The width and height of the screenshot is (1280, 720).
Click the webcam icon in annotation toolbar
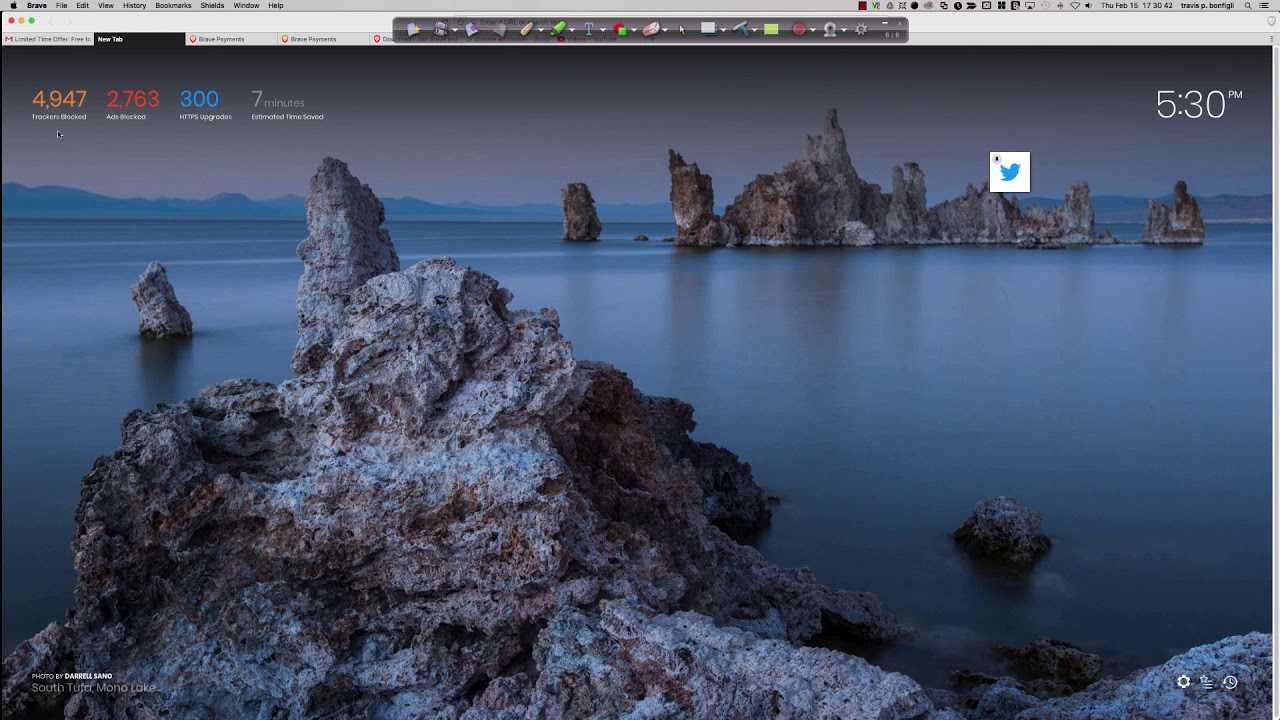click(x=829, y=30)
